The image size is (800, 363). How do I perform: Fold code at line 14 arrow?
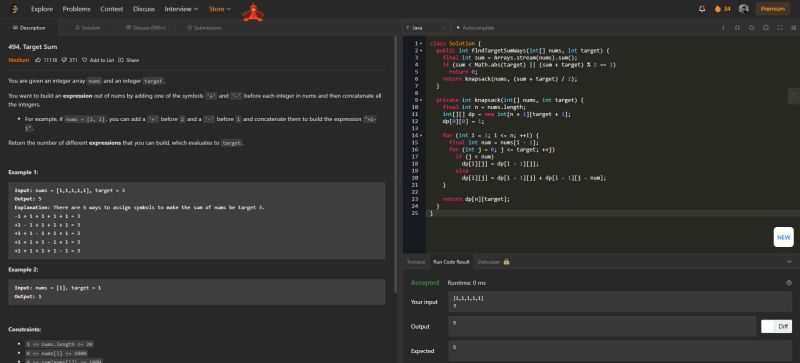pyautogui.click(x=421, y=135)
